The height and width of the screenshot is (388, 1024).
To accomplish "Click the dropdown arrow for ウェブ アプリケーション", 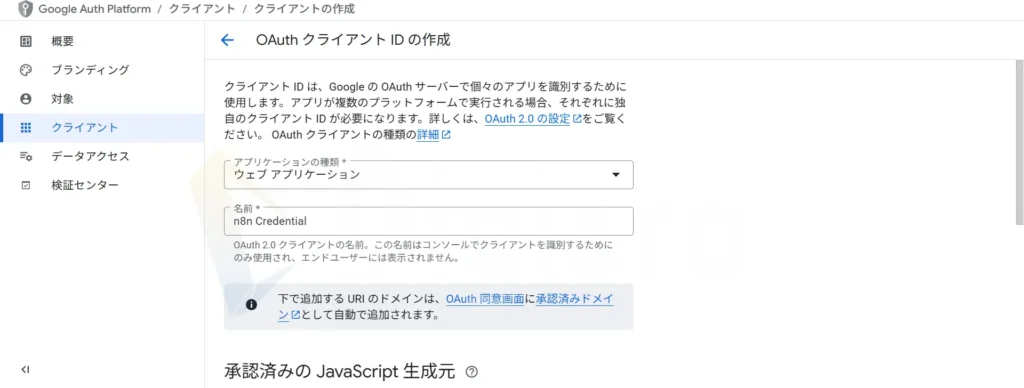I will click(x=615, y=175).
